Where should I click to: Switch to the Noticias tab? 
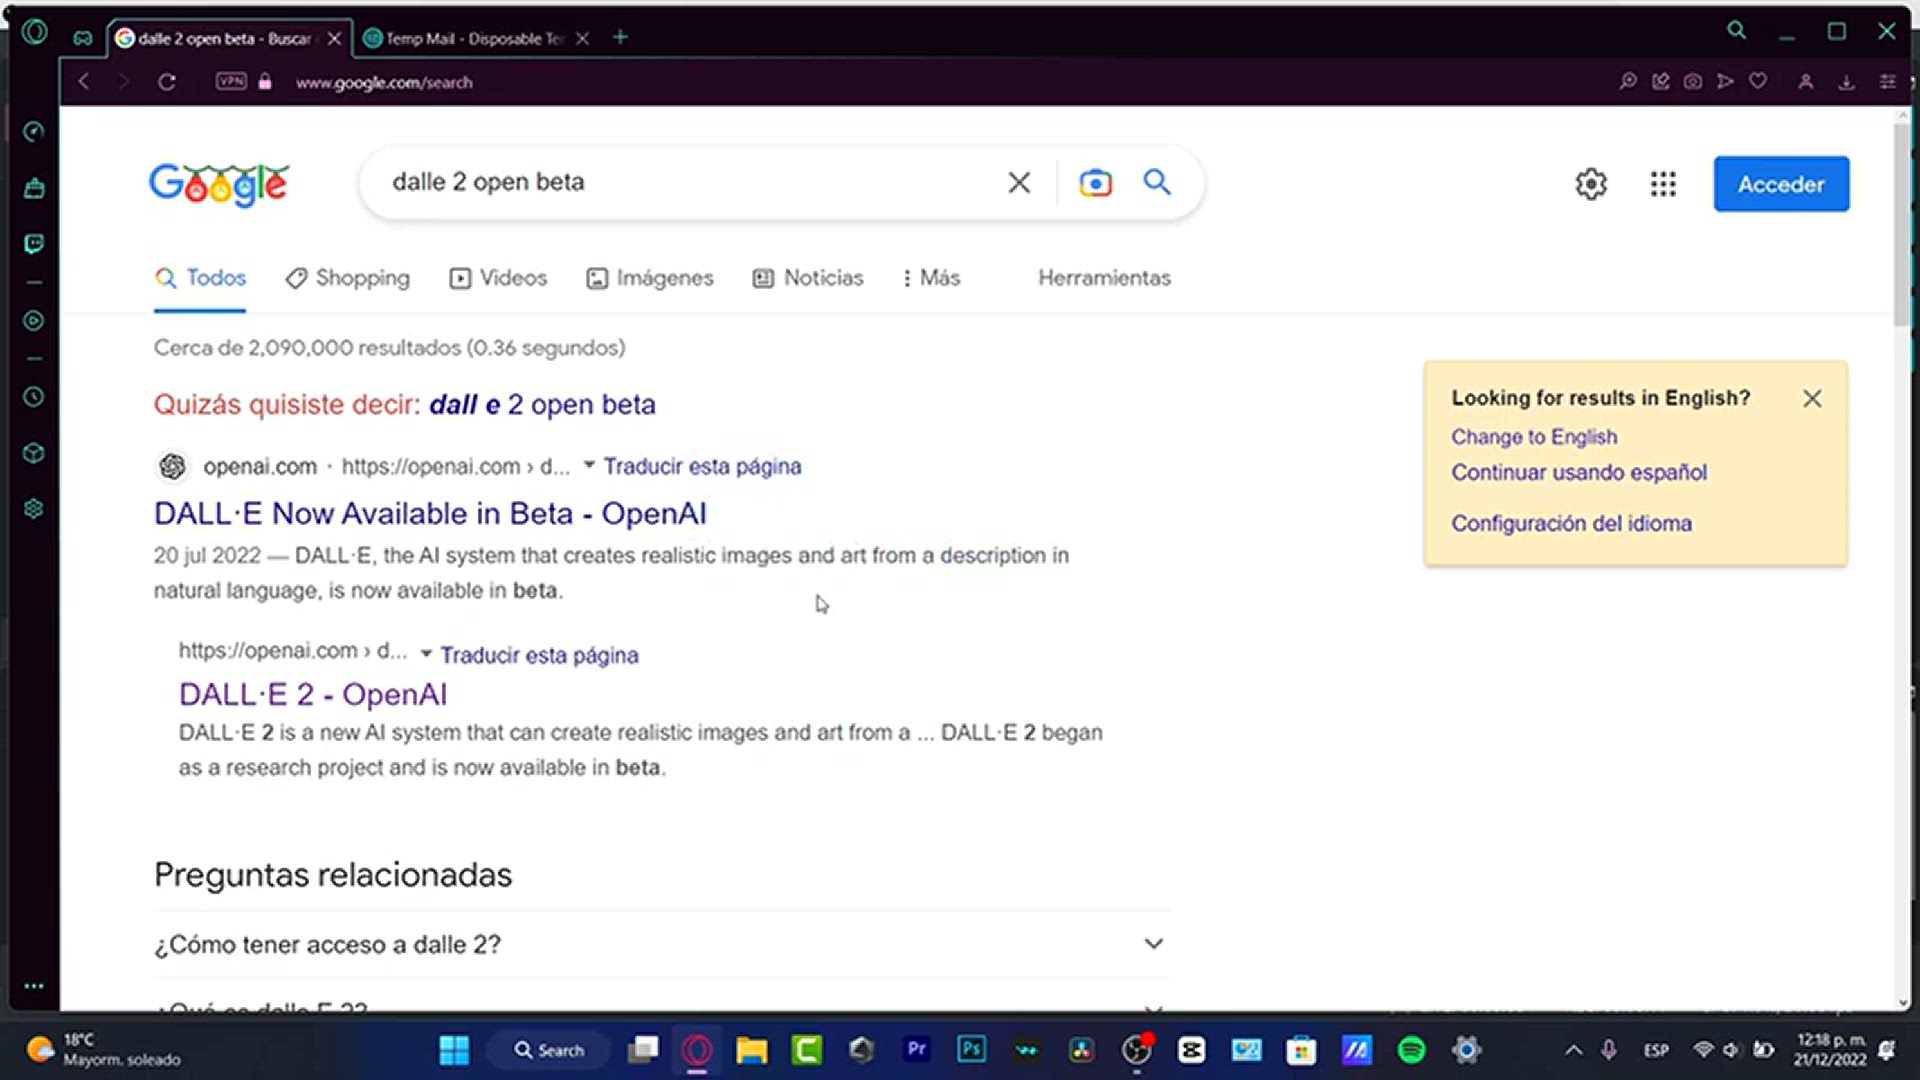click(x=808, y=278)
